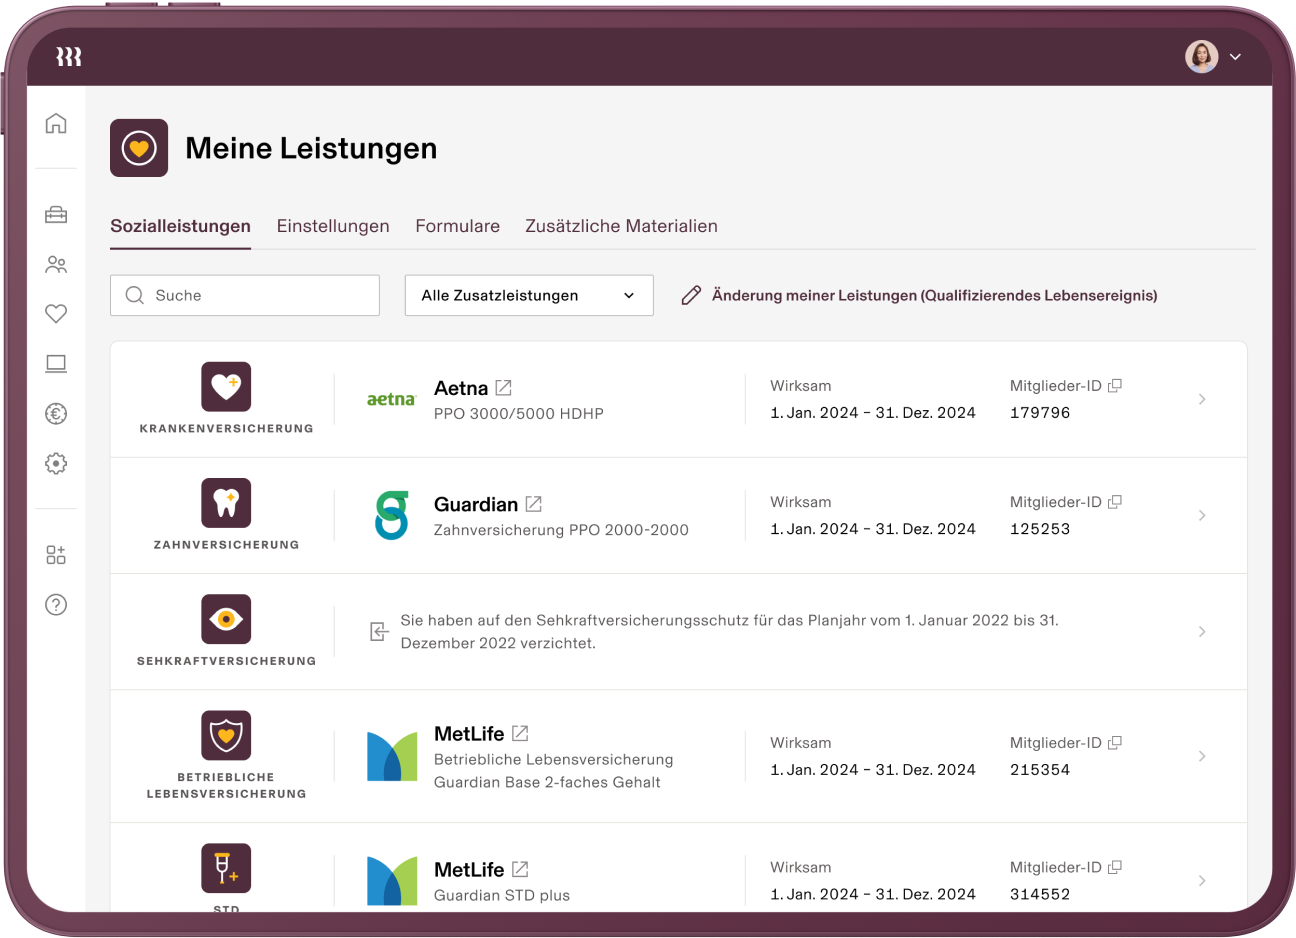Switch to the Formulare tab
This screenshot has height=938, width=1296.
tap(457, 226)
